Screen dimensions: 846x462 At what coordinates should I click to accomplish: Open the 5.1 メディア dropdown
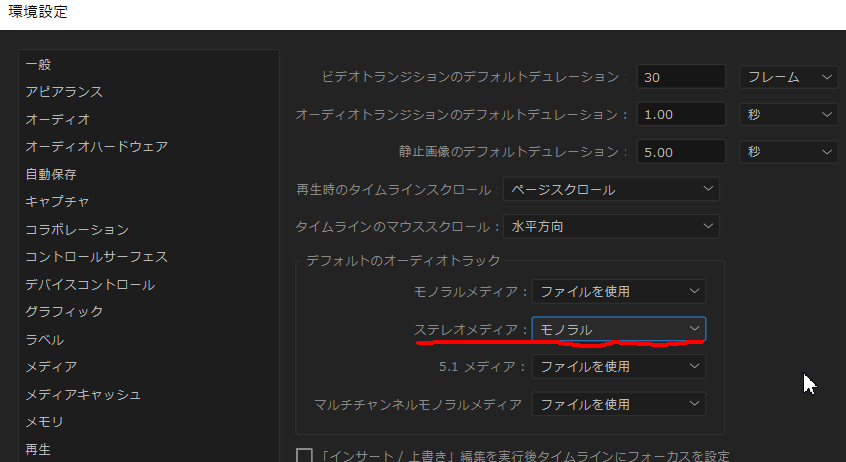coord(619,366)
